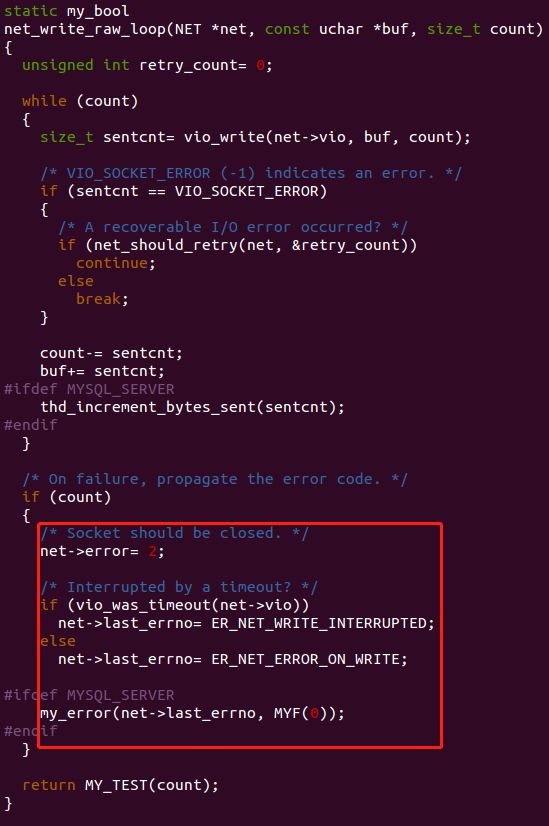Click the 'On failure, propagate' comment
549x826 pixels.
[x=214, y=479]
